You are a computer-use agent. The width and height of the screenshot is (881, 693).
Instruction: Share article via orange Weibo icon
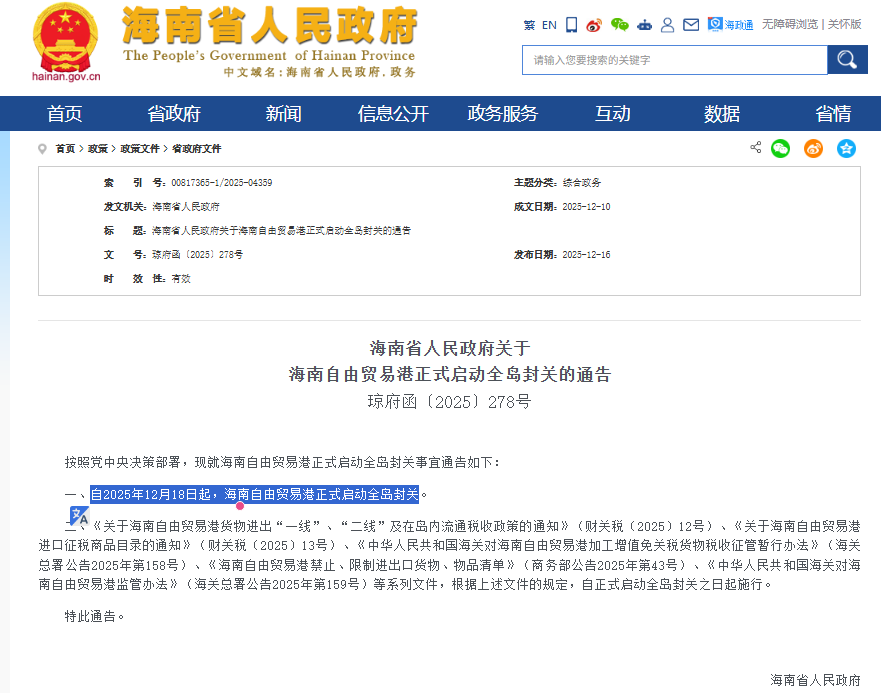[814, 148]
